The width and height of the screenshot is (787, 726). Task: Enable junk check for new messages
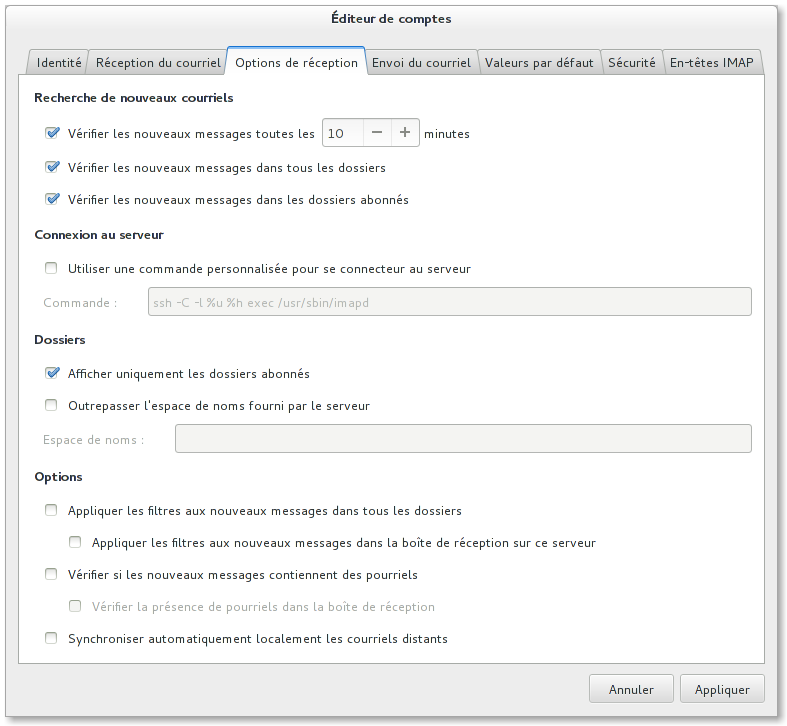(x=52, y=574)
